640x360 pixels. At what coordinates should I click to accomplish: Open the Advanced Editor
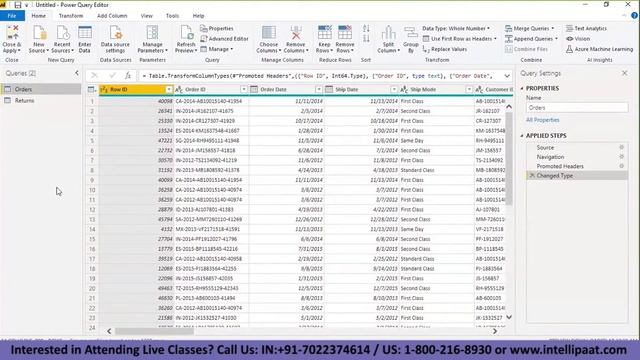pos(224,39)
